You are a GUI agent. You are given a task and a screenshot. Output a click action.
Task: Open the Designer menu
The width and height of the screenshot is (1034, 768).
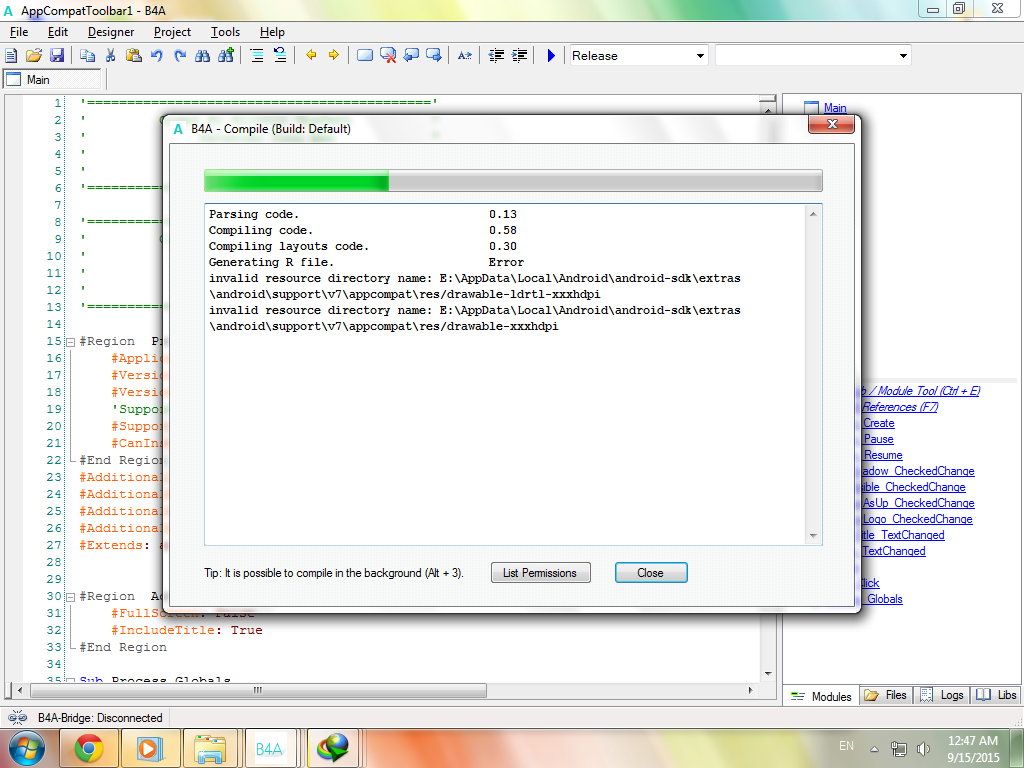click(x=110, y=32)
